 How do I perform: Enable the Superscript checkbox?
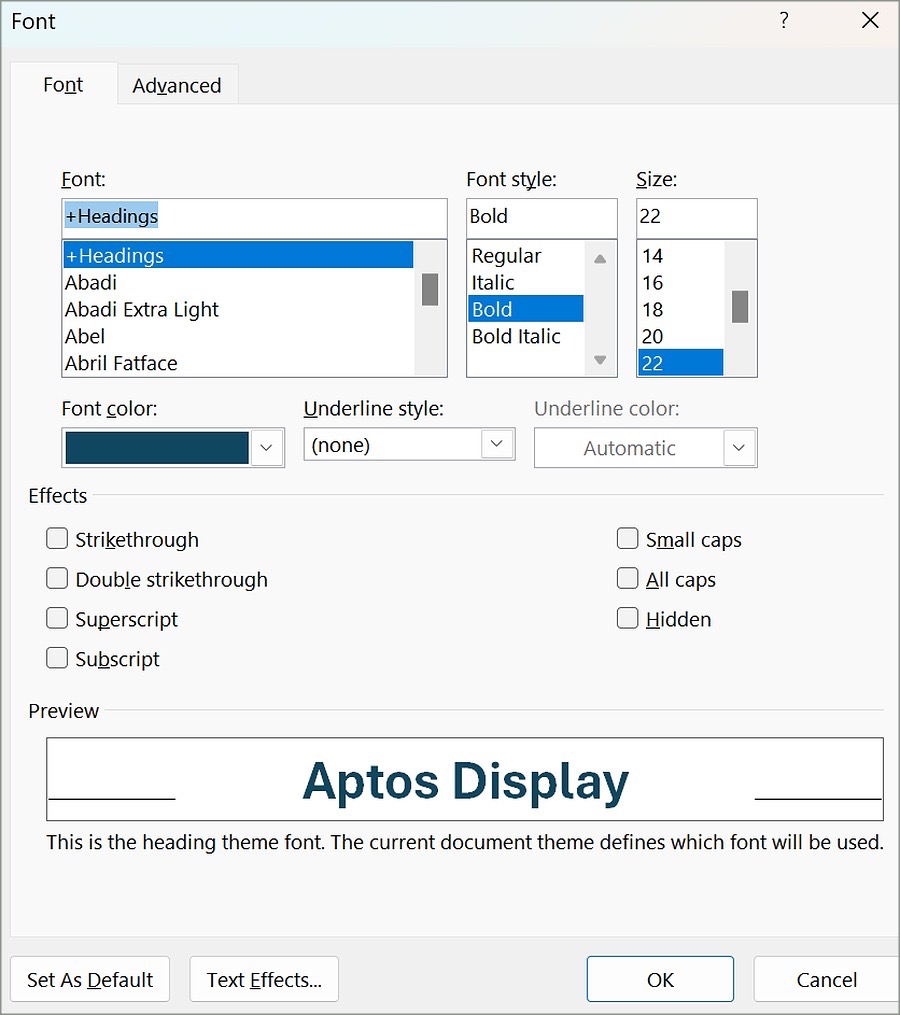[x=57, y=619]
